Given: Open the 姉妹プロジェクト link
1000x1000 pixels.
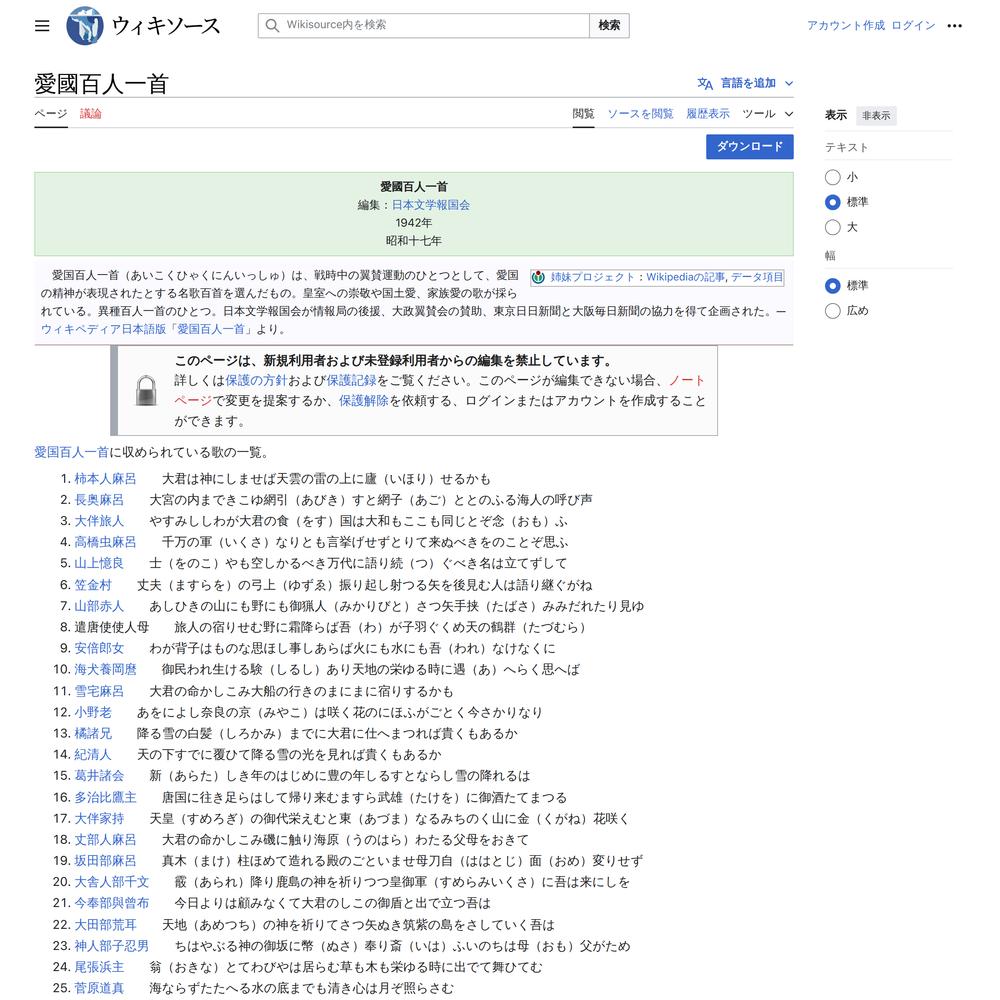Looking at the screenshot, I should click(592, 277).
